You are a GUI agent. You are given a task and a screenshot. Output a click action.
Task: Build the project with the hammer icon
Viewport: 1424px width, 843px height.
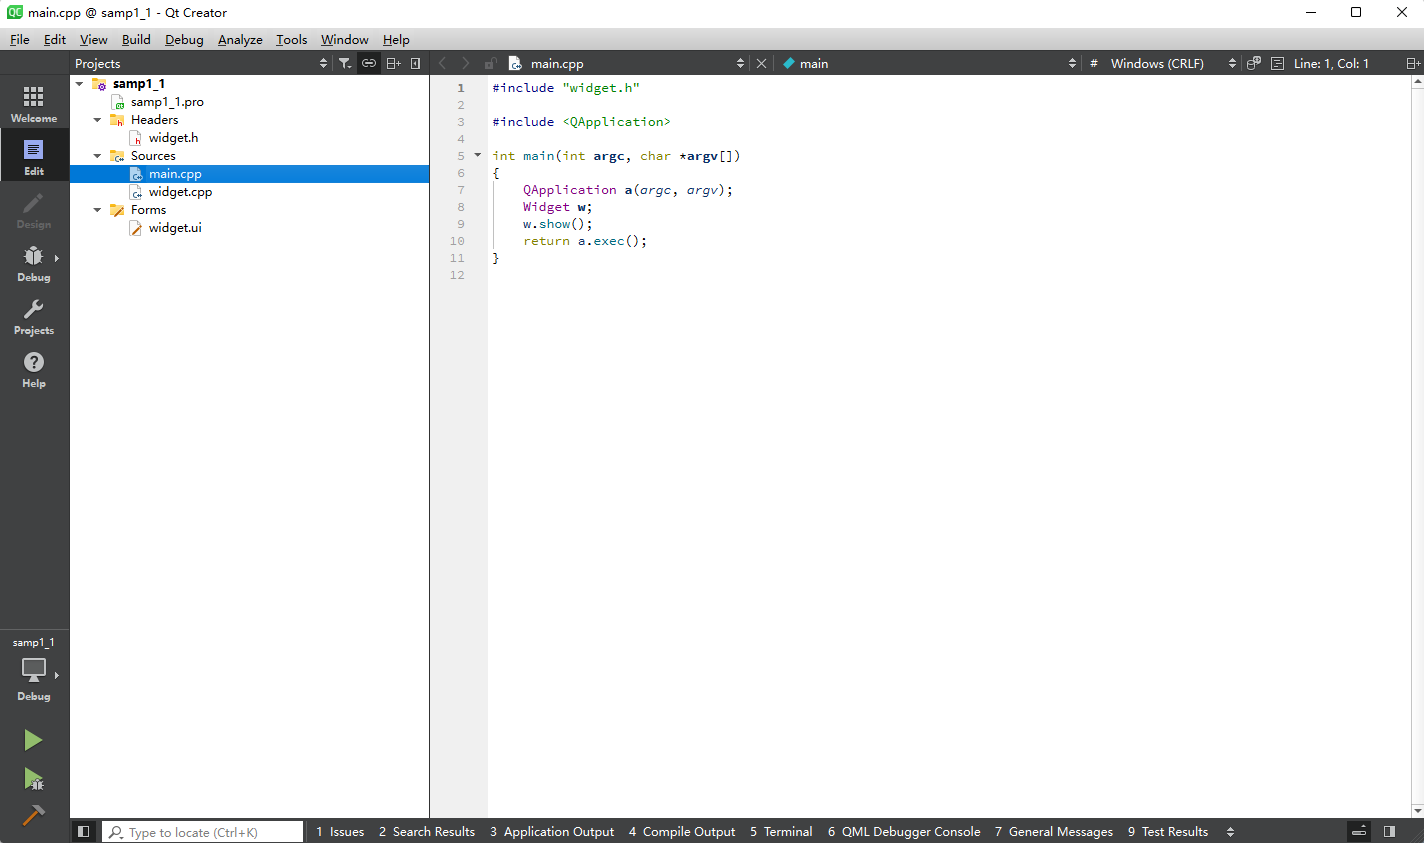click(33, 815)
